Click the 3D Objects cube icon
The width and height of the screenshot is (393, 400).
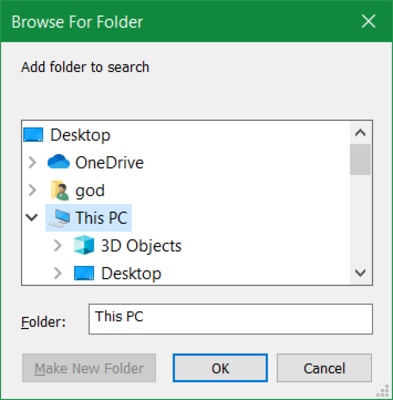click(84, 245)
